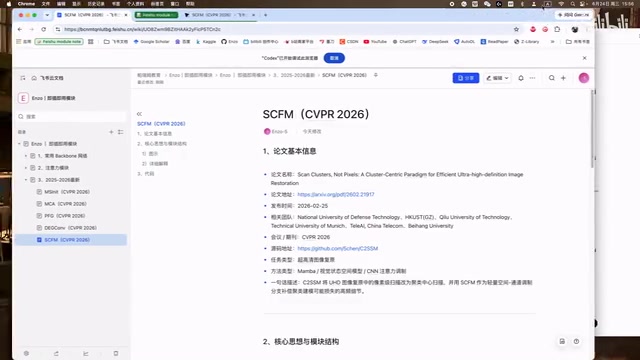Collapse the sidebar with the top-left toggle icon
The image size is (640, 360).
coord(22,78)
